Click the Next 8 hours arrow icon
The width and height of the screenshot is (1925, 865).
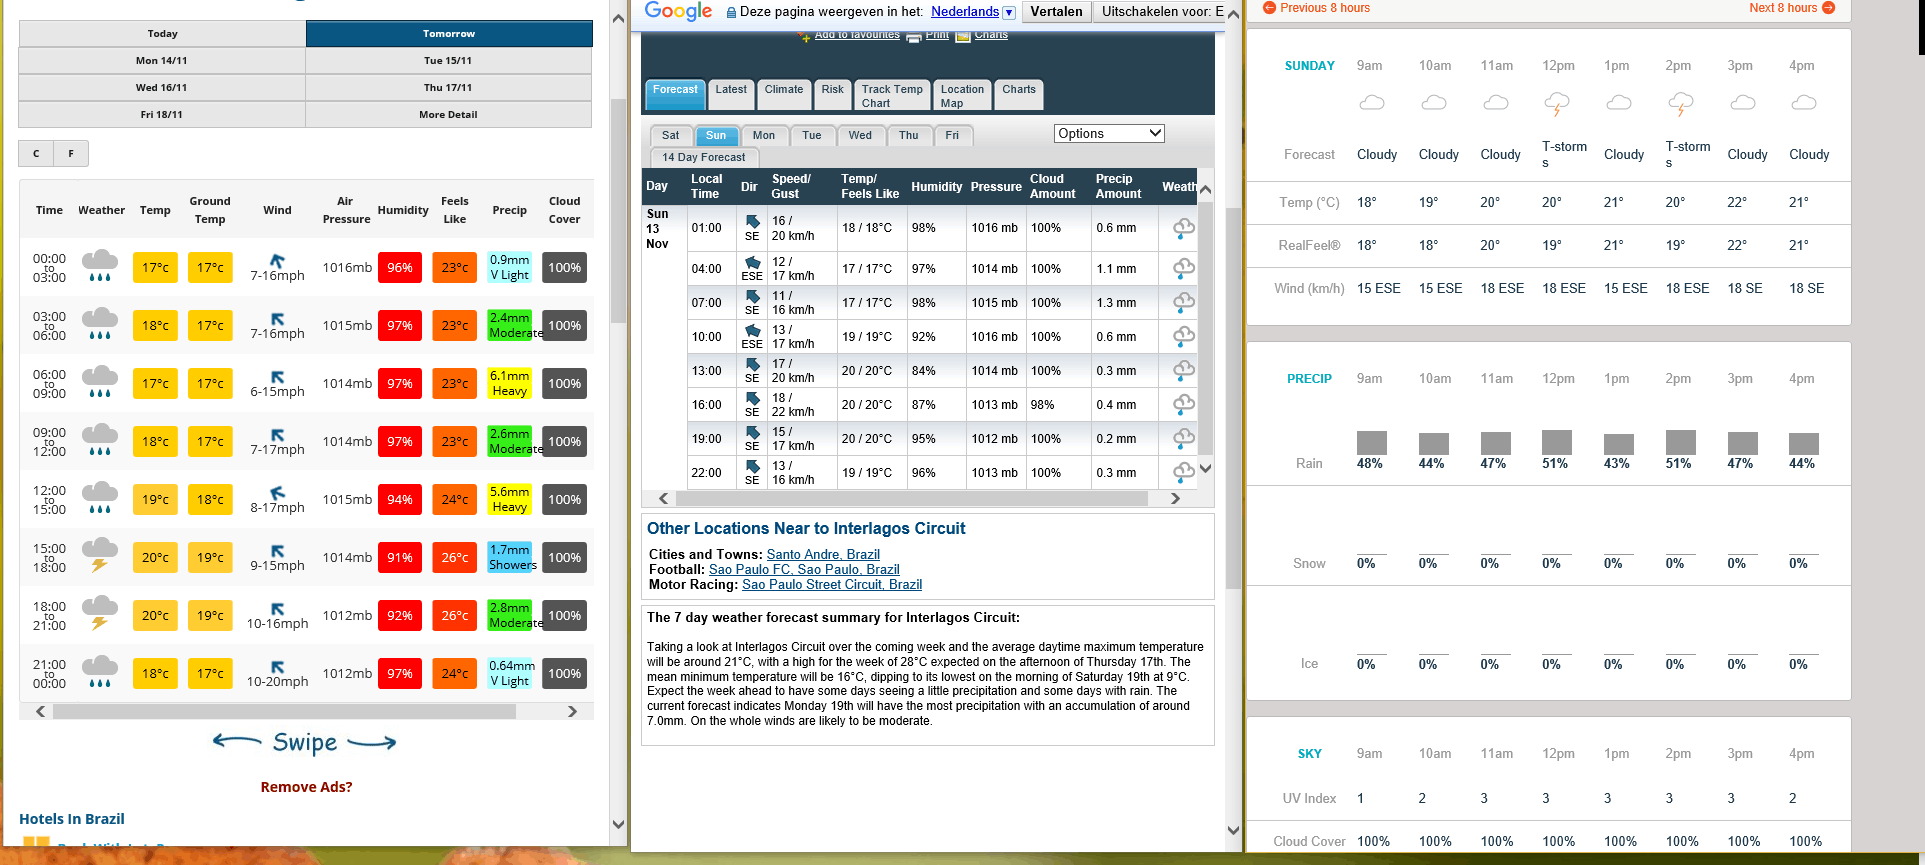1829,8
